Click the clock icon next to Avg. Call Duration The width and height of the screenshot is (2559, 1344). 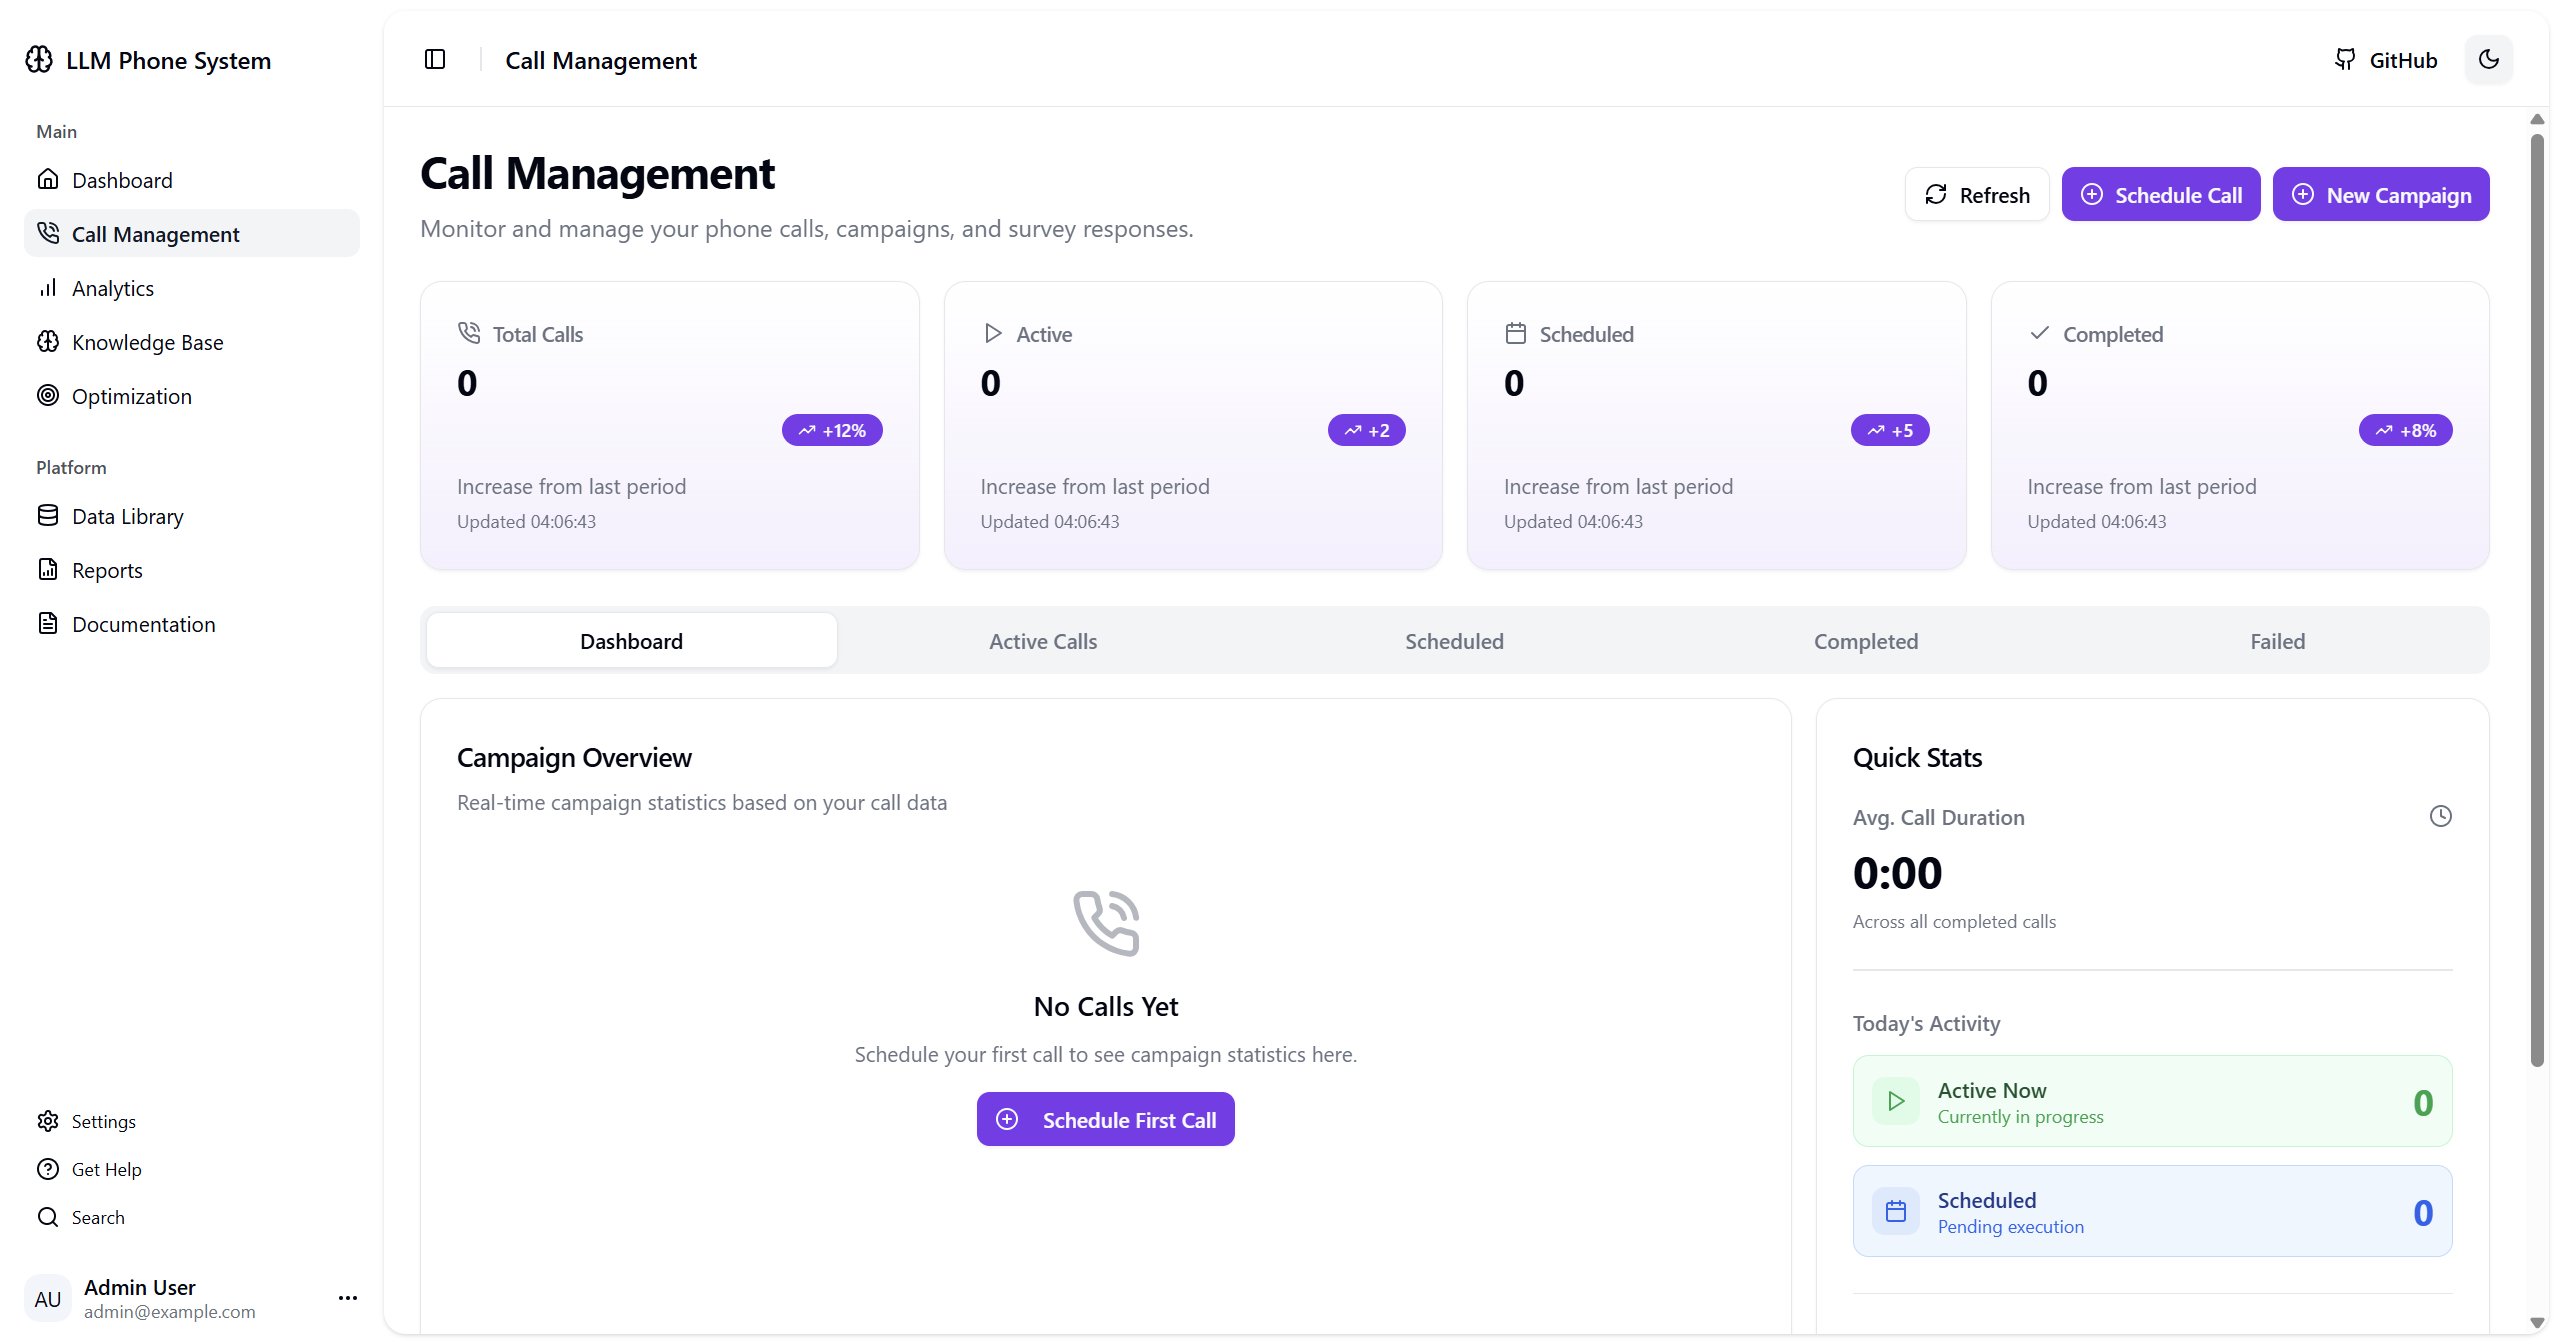coord(2440,816)
